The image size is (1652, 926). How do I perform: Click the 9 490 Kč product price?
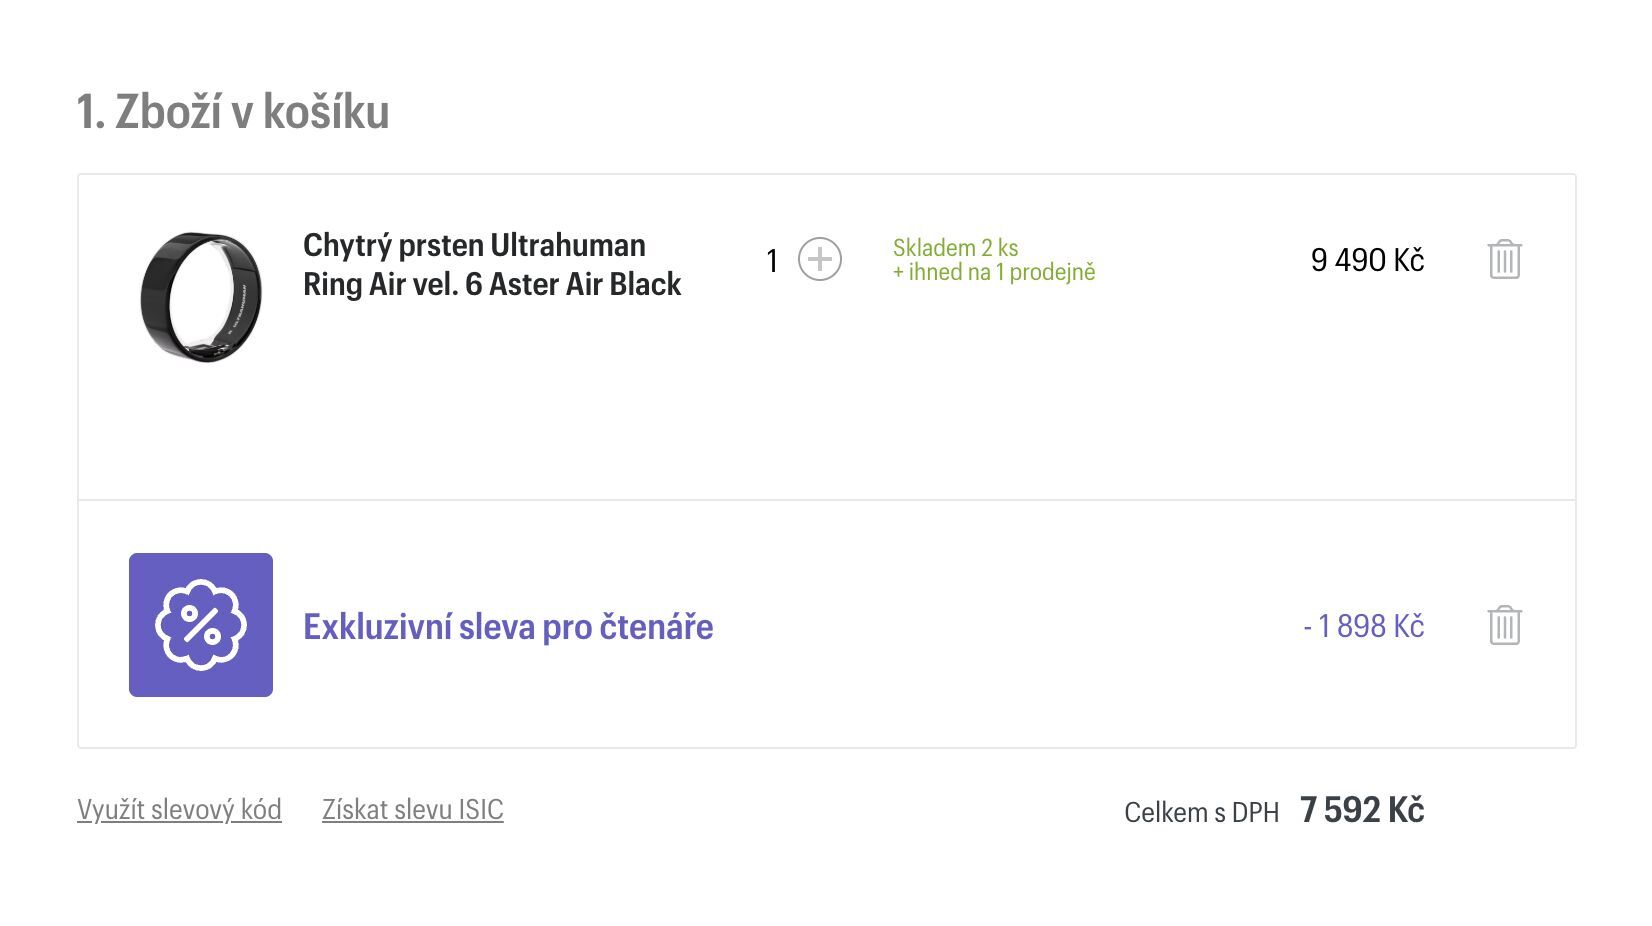[1367, 260]
